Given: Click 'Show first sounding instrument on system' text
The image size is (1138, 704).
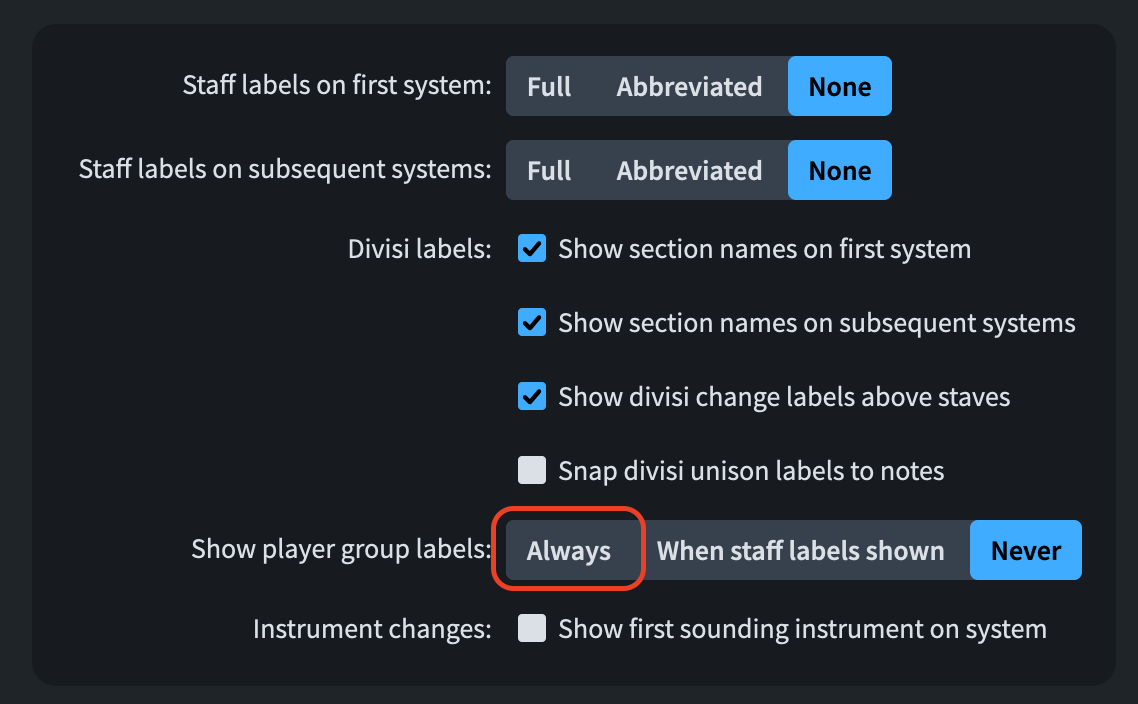Looking at the screenshot, I should click(802, 629).
